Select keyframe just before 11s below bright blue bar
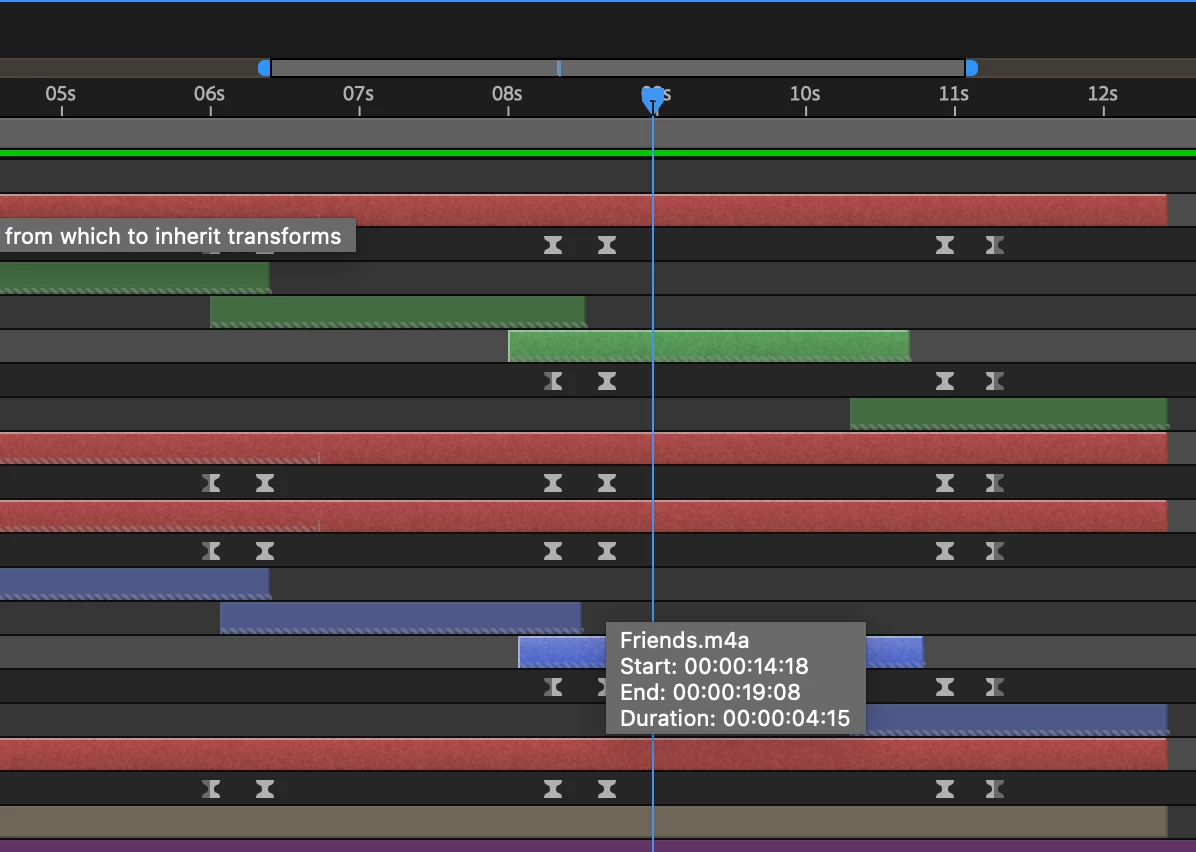 coord(945,687)
